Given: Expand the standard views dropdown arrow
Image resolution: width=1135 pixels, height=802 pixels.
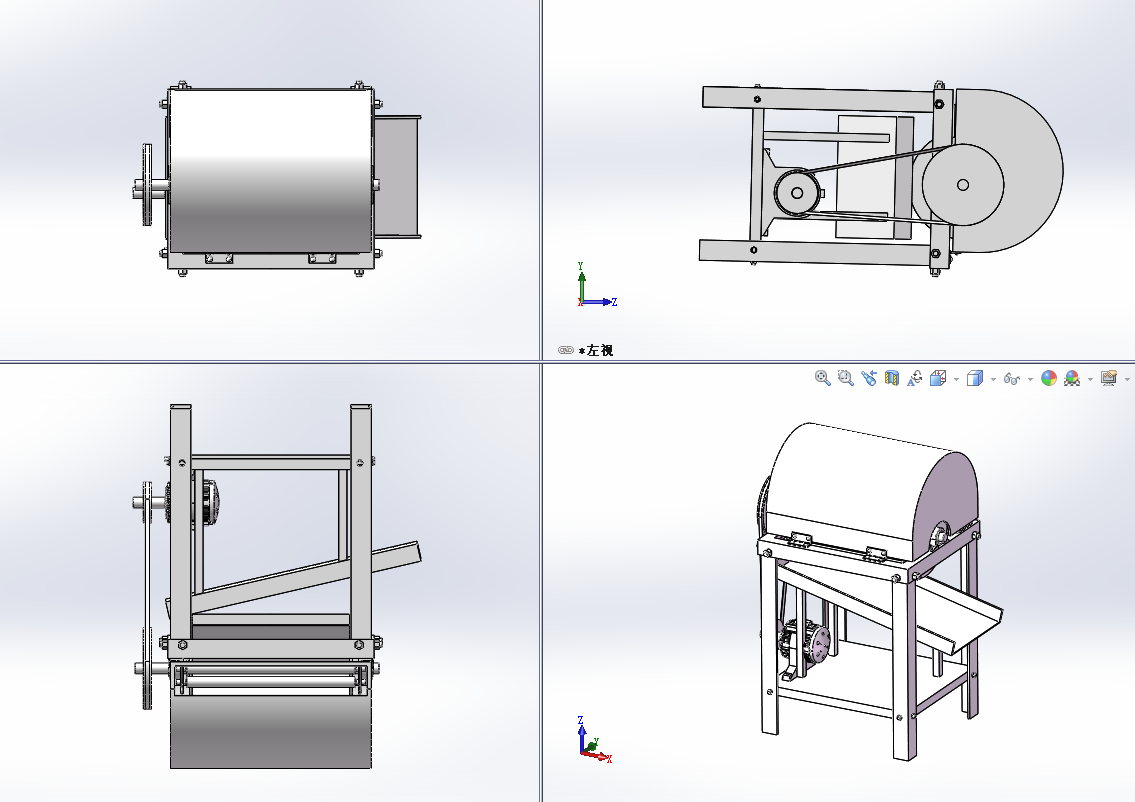Looking at the screenshot, I should click(956, 379).
